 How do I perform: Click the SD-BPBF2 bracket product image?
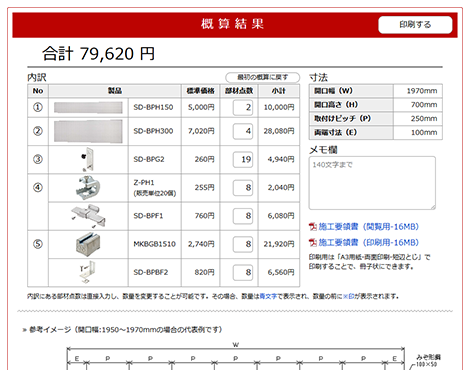(x=88, y=272)
